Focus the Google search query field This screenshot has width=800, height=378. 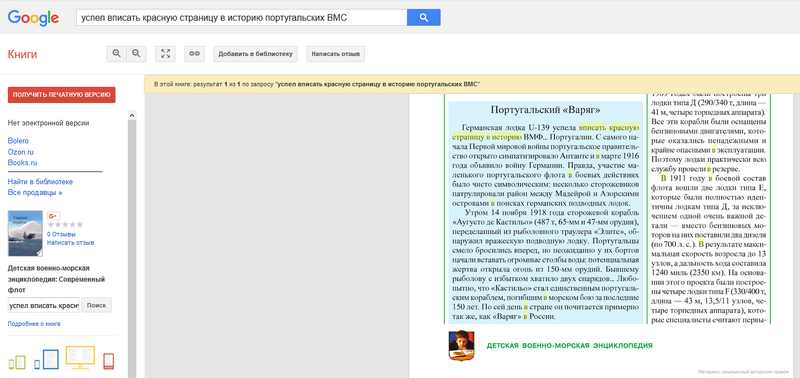point(242,17)
